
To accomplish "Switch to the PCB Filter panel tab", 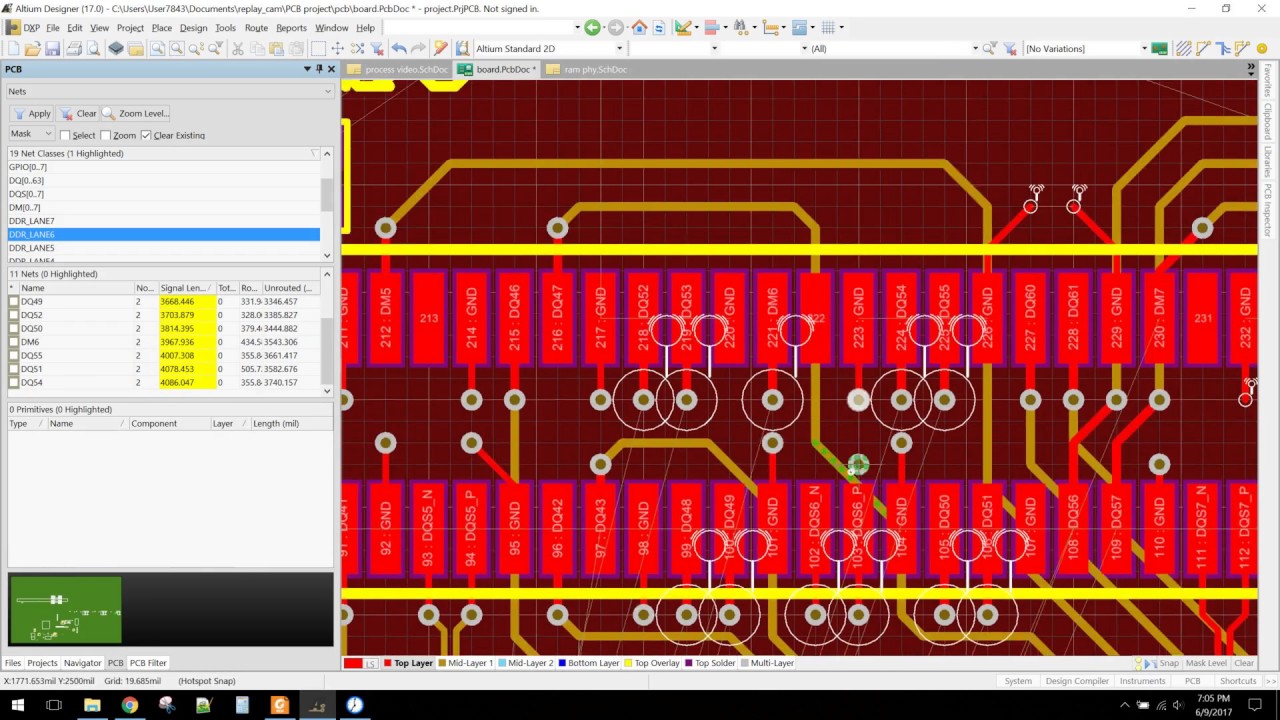I will pos(148,663).
